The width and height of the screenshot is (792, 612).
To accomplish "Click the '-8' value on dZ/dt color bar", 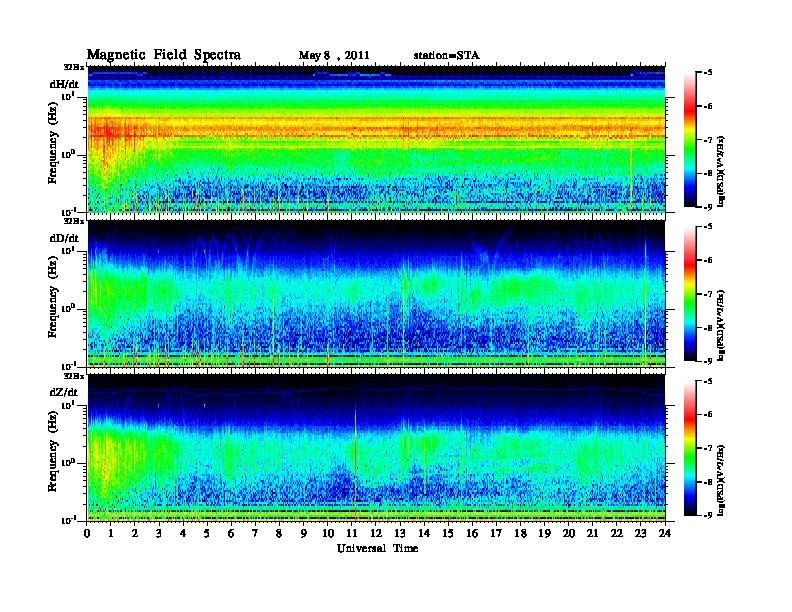I will point(707,482).
